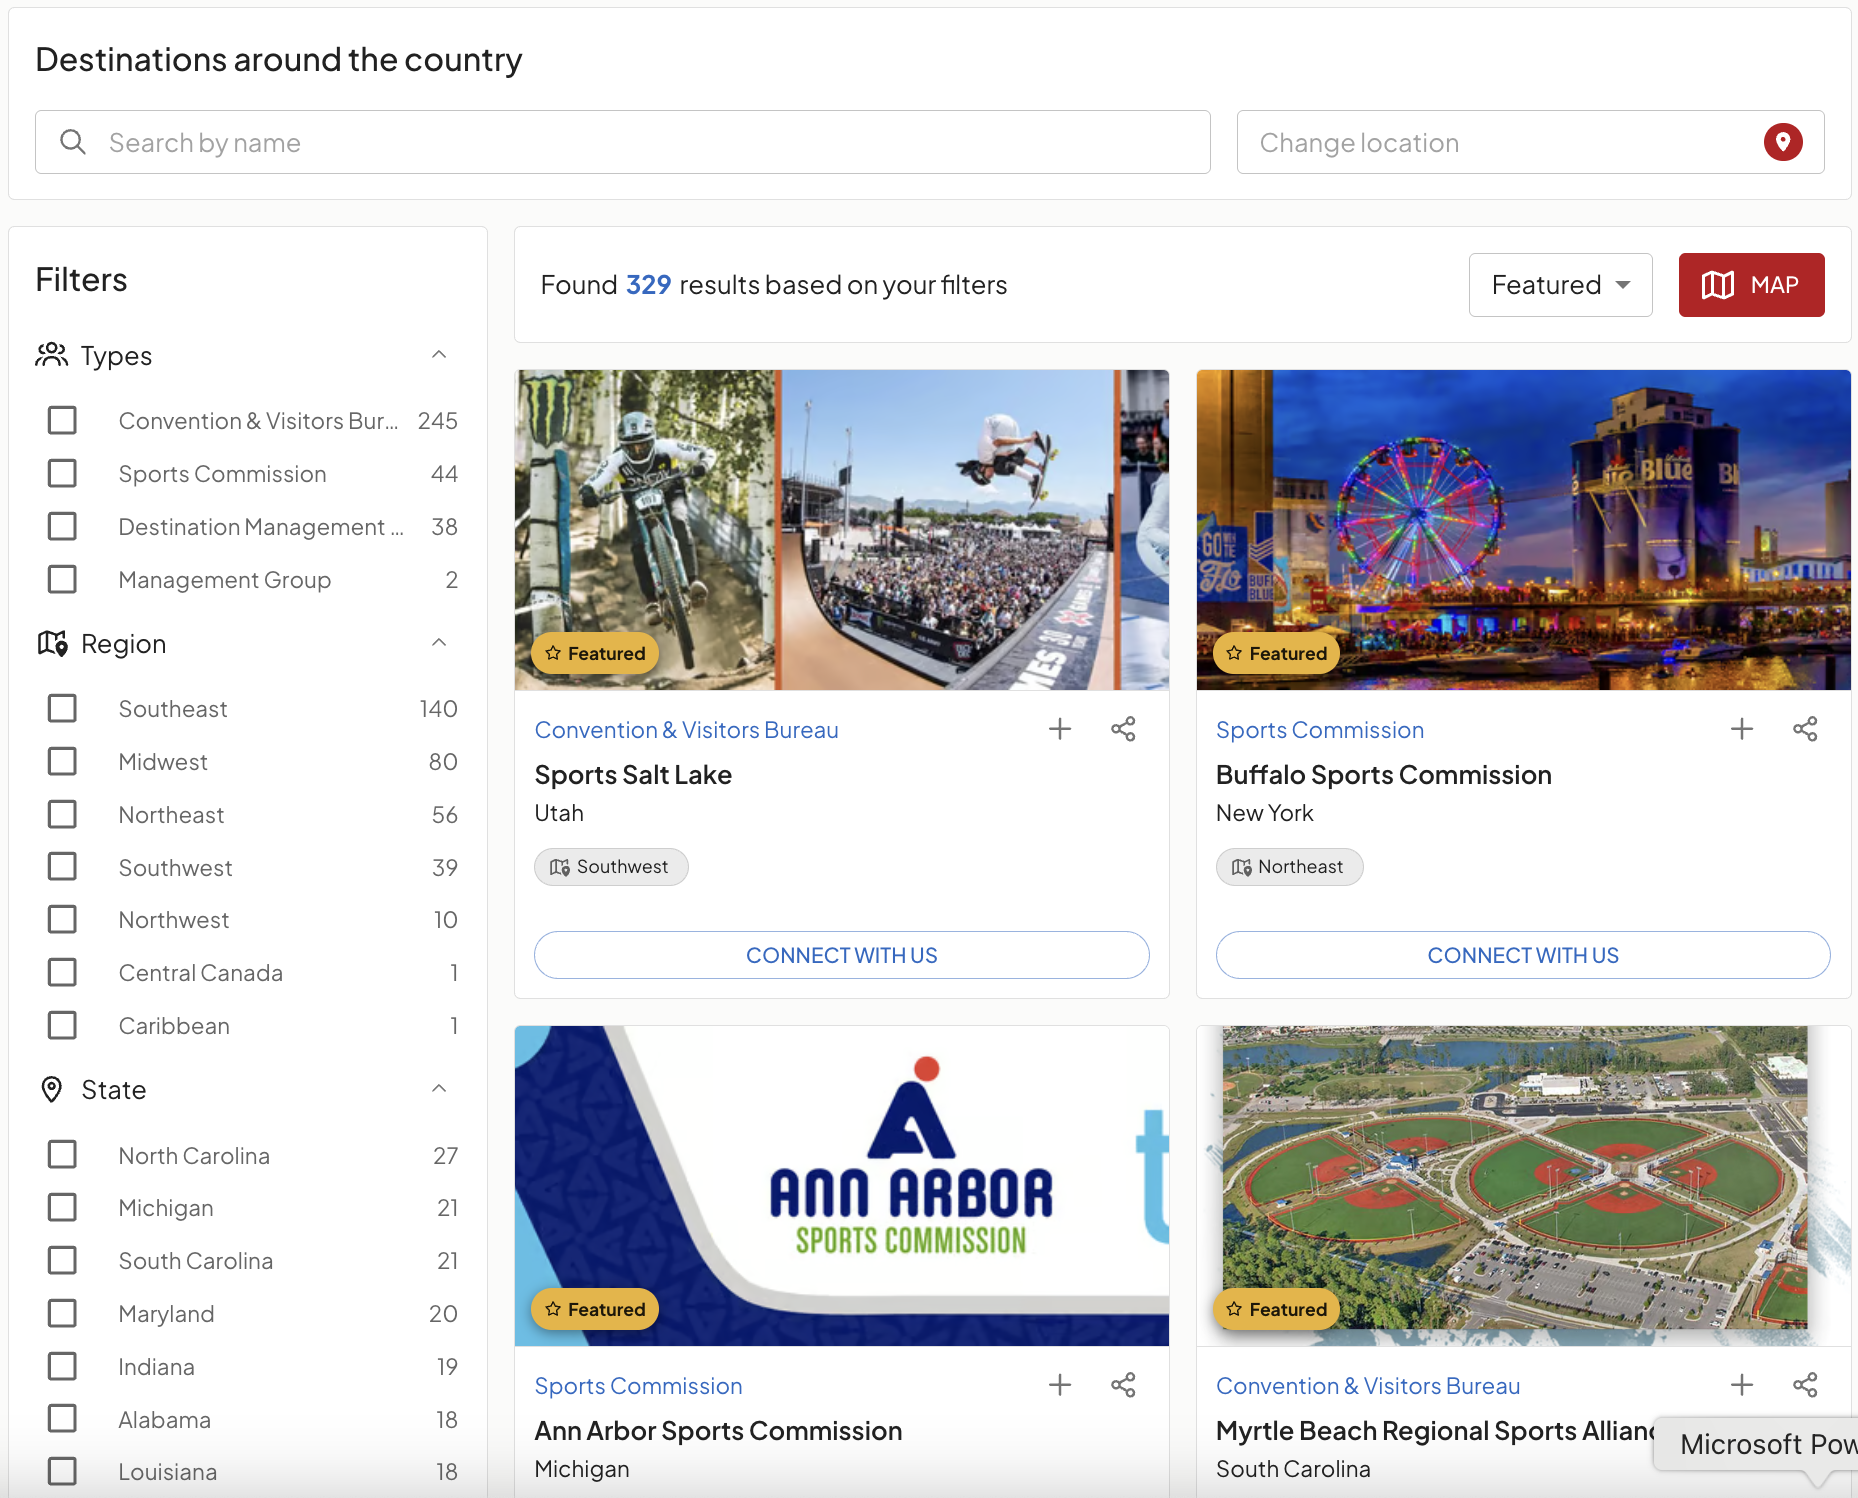The width and height of the screenshot is (1858, 1498).
Task: Click the red location pin icon
Action: (1783, 142)
